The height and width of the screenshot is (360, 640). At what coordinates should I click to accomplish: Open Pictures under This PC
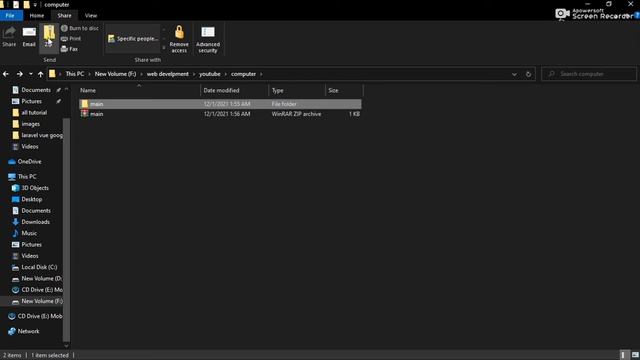tap(31, 245)
